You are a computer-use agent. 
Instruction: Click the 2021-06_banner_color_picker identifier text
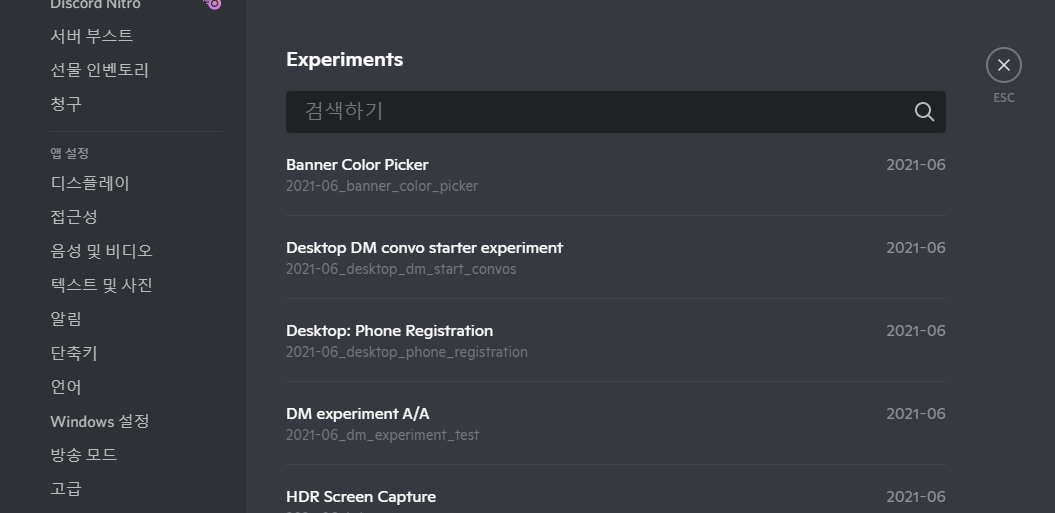pos(381,186)
